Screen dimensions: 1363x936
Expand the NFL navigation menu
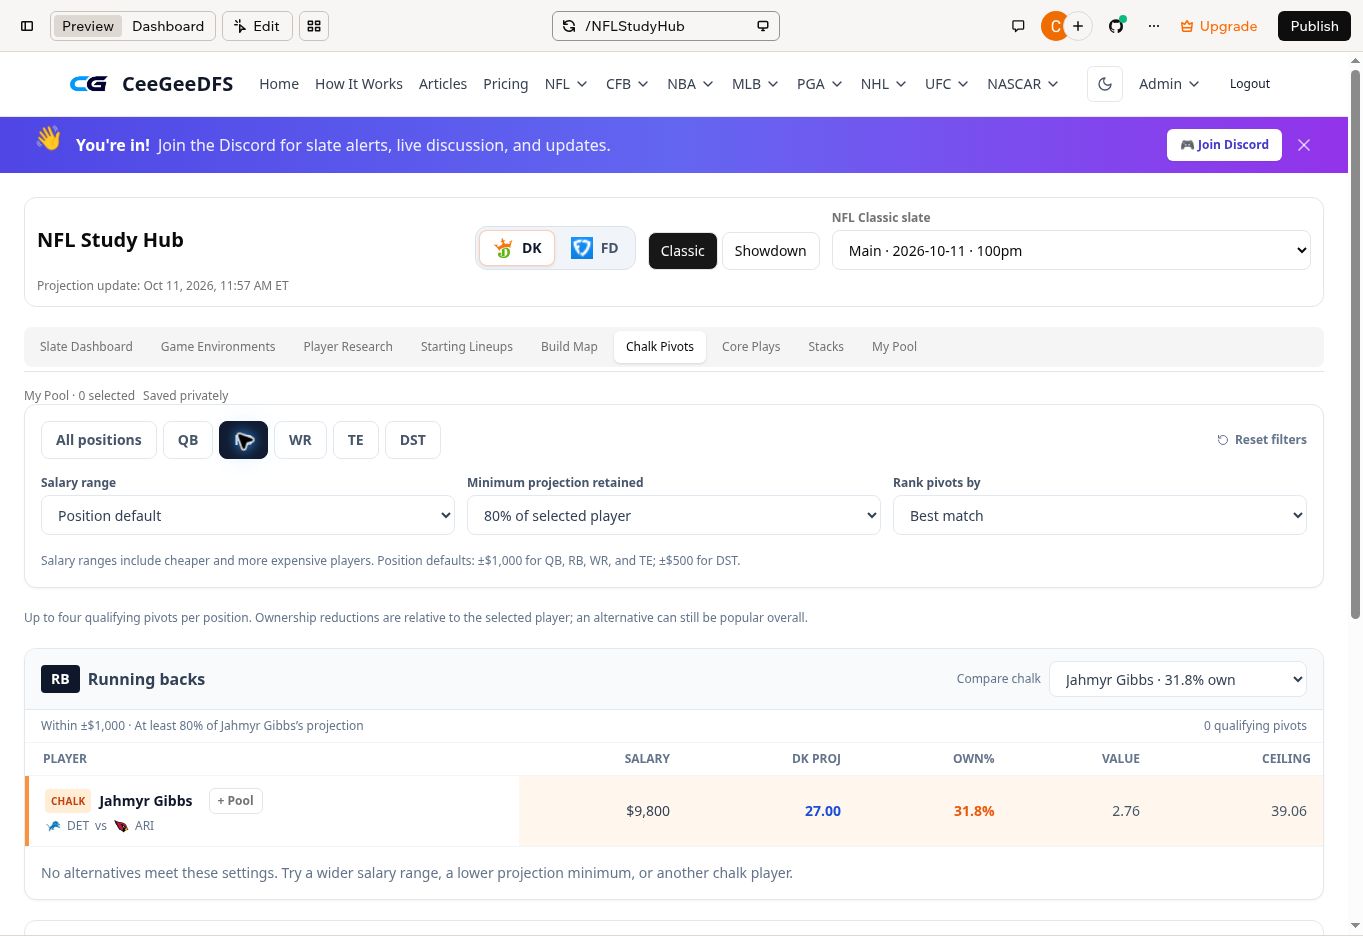pos(566,84)
